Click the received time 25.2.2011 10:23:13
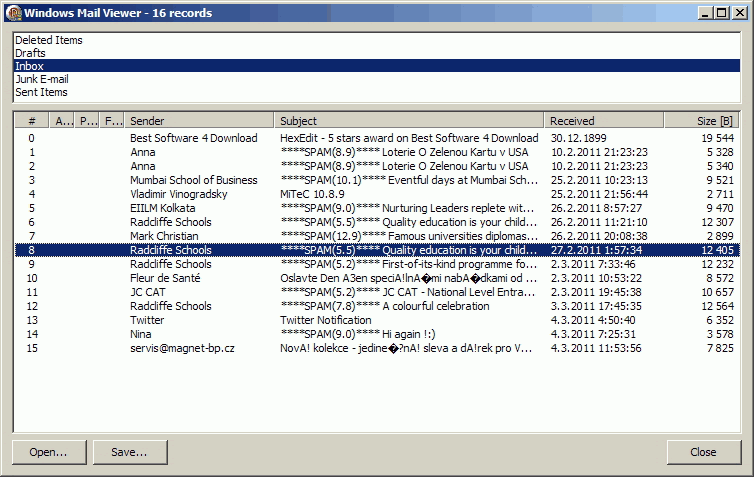This screenshot has height=477, width=754. (x=599, y=180)
